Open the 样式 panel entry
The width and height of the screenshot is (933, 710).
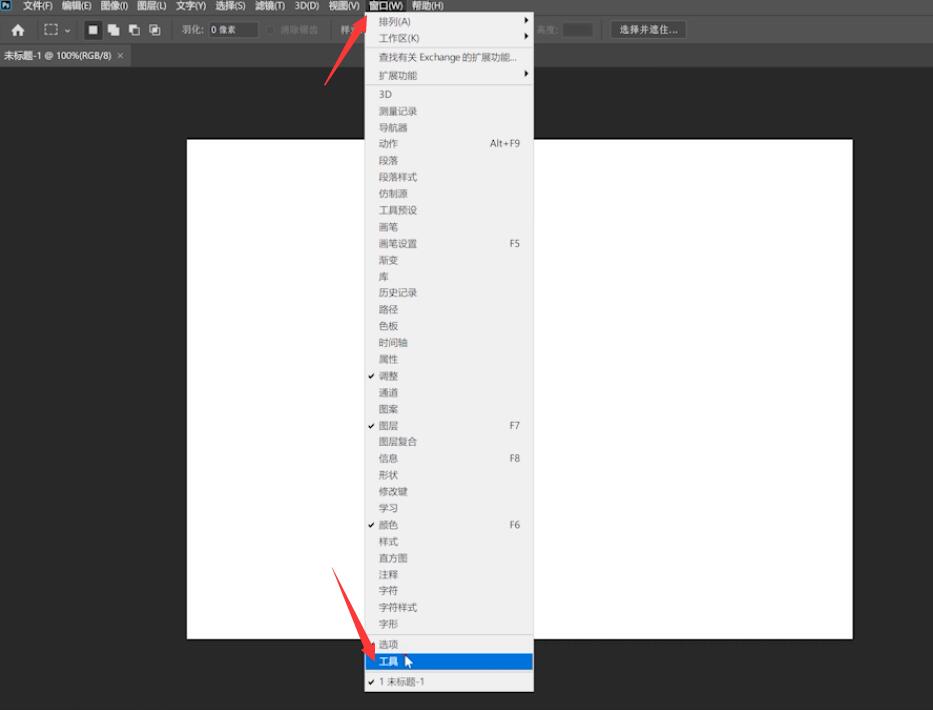[449, 542]
